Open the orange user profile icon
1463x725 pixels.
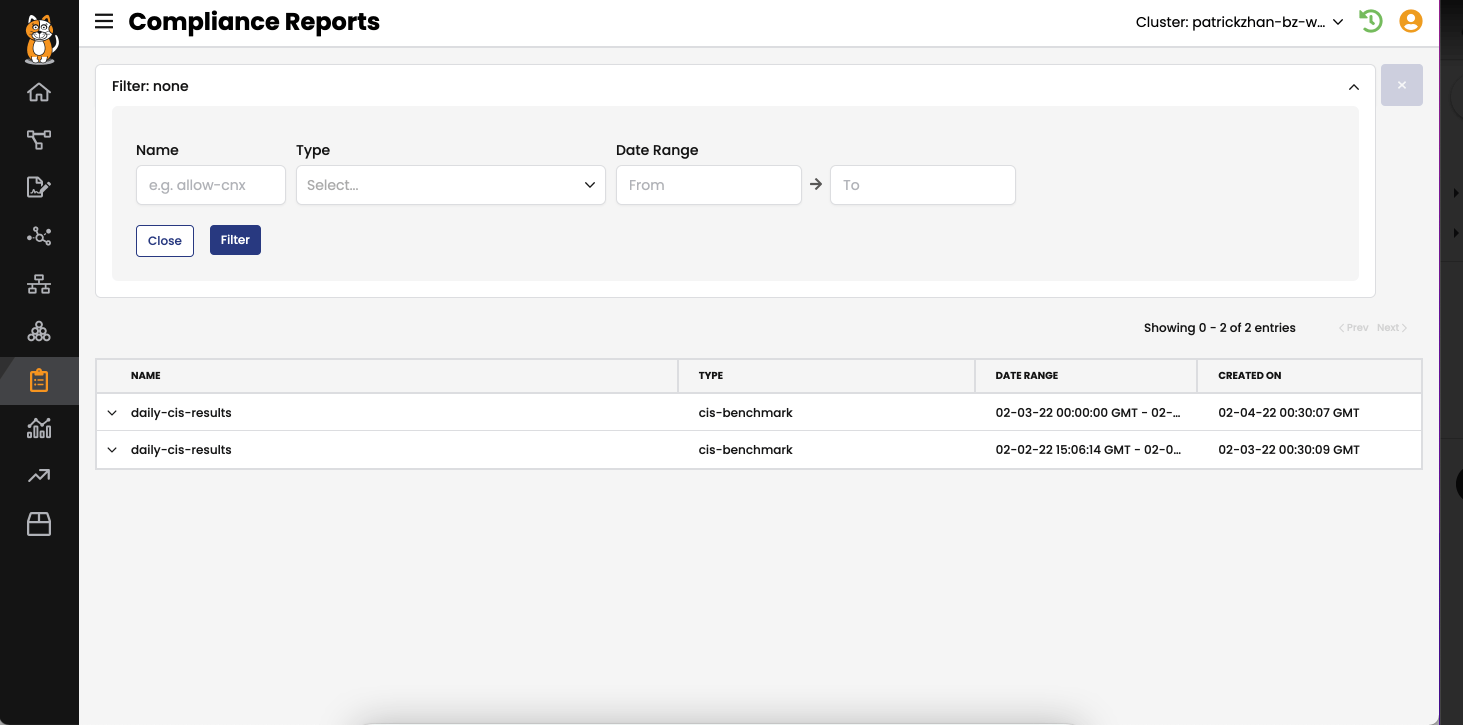tap(1411, 21)
